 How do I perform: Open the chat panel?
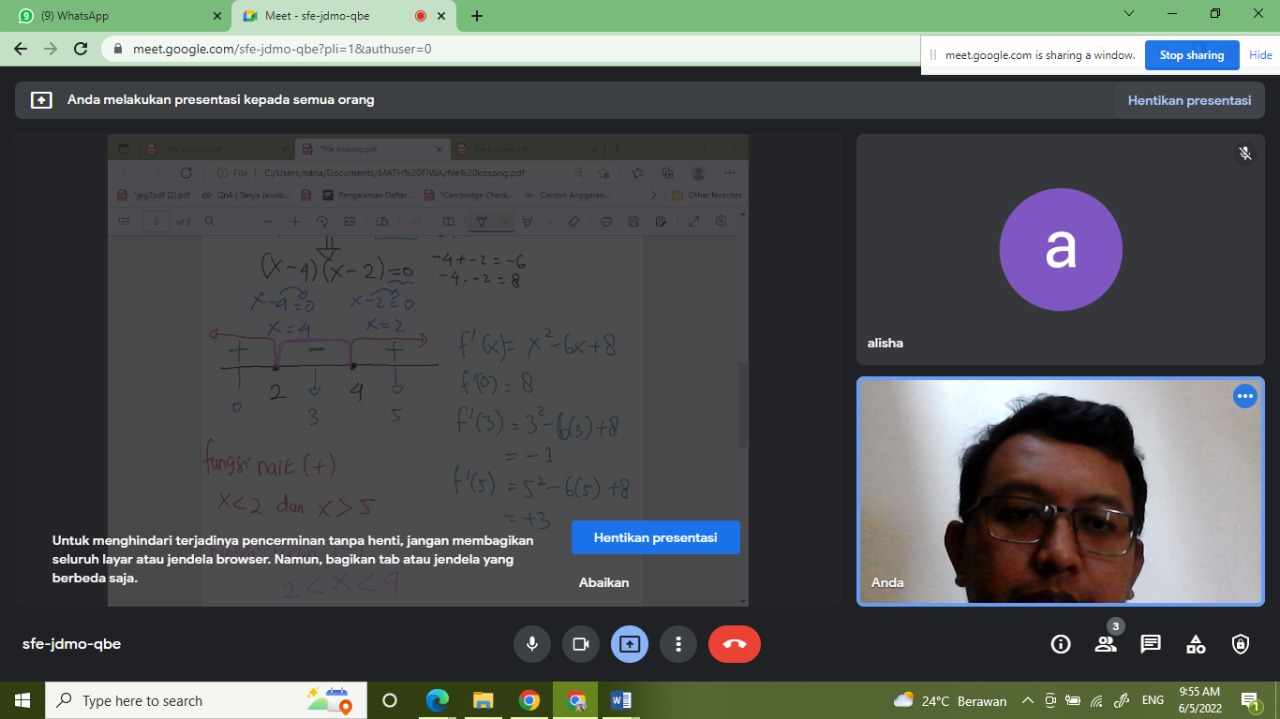pyautogui.click(x=1150, y=644)
